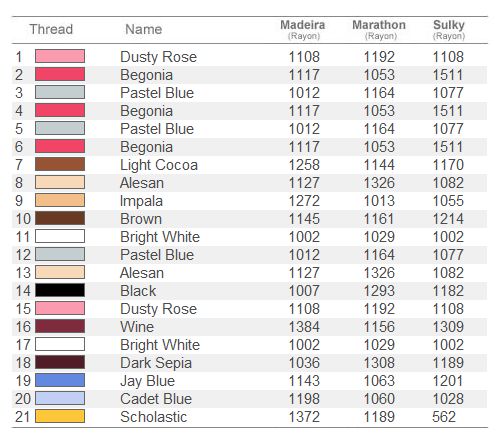Click the Thread column header
Image resolution: width=500 pixels, height=438 pixels.
coord(51,29)
